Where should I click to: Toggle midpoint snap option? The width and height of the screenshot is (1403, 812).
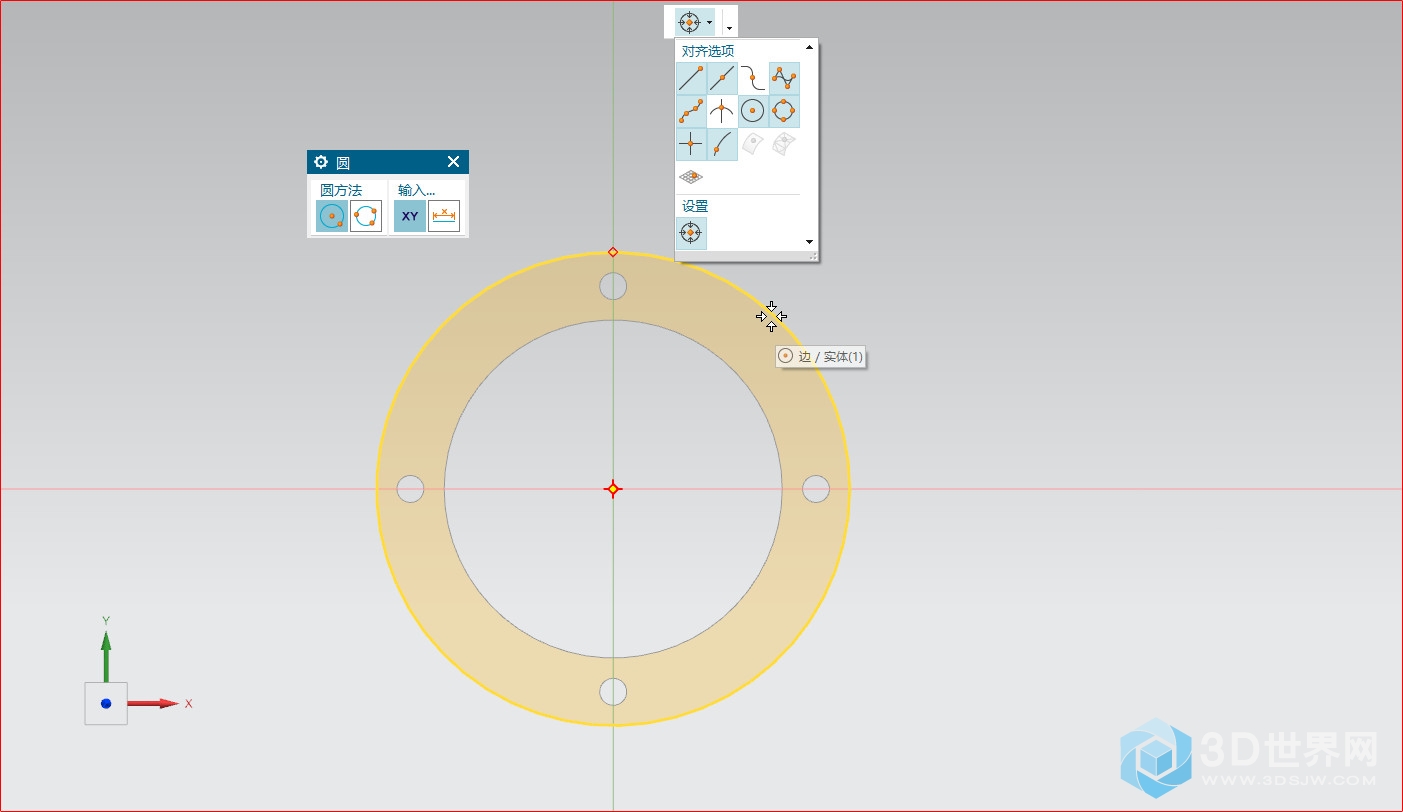722,78
